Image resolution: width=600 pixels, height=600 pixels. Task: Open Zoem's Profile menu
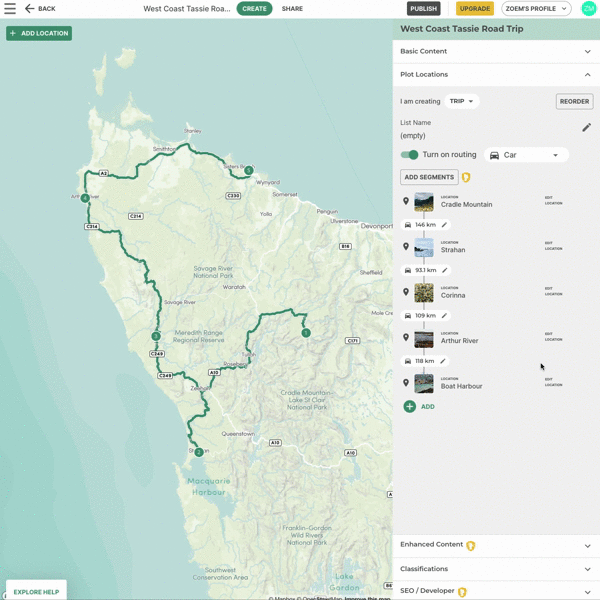[536, 9]
